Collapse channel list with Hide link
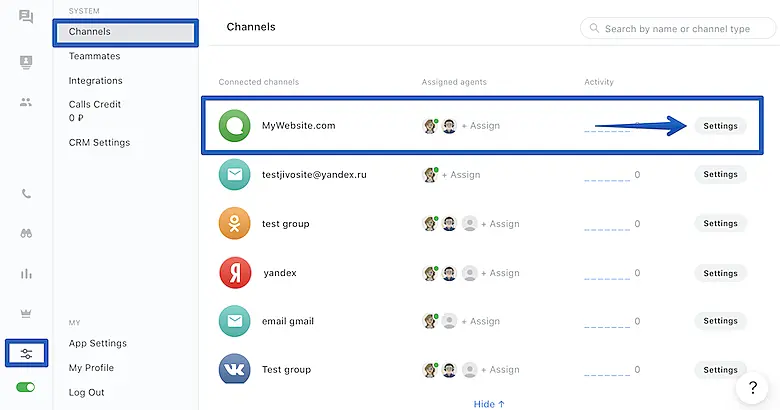Screen dimensions: 780x410 pos(489,404)
